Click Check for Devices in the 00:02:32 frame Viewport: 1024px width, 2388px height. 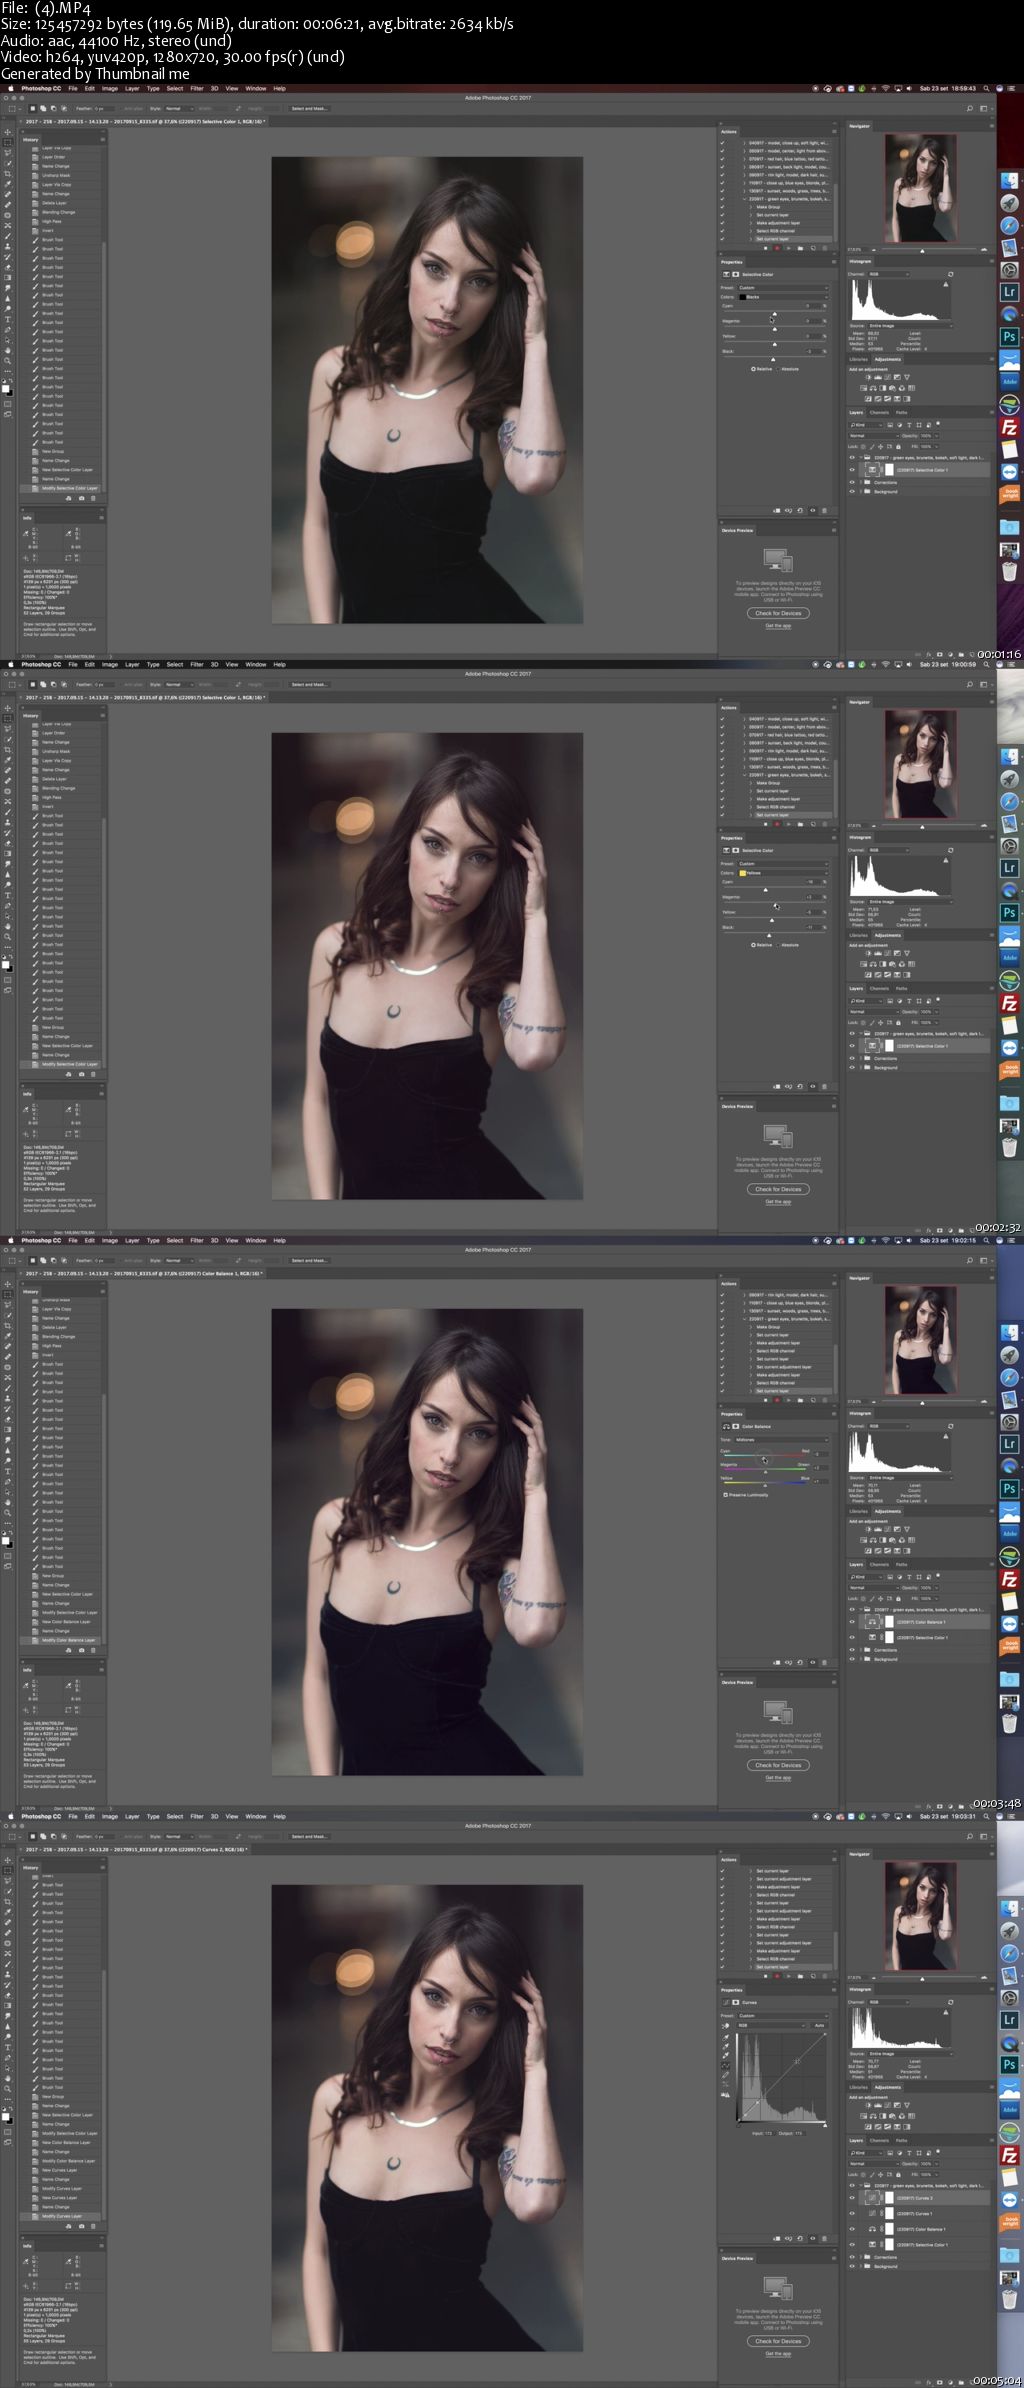[x=778, y=1189]
